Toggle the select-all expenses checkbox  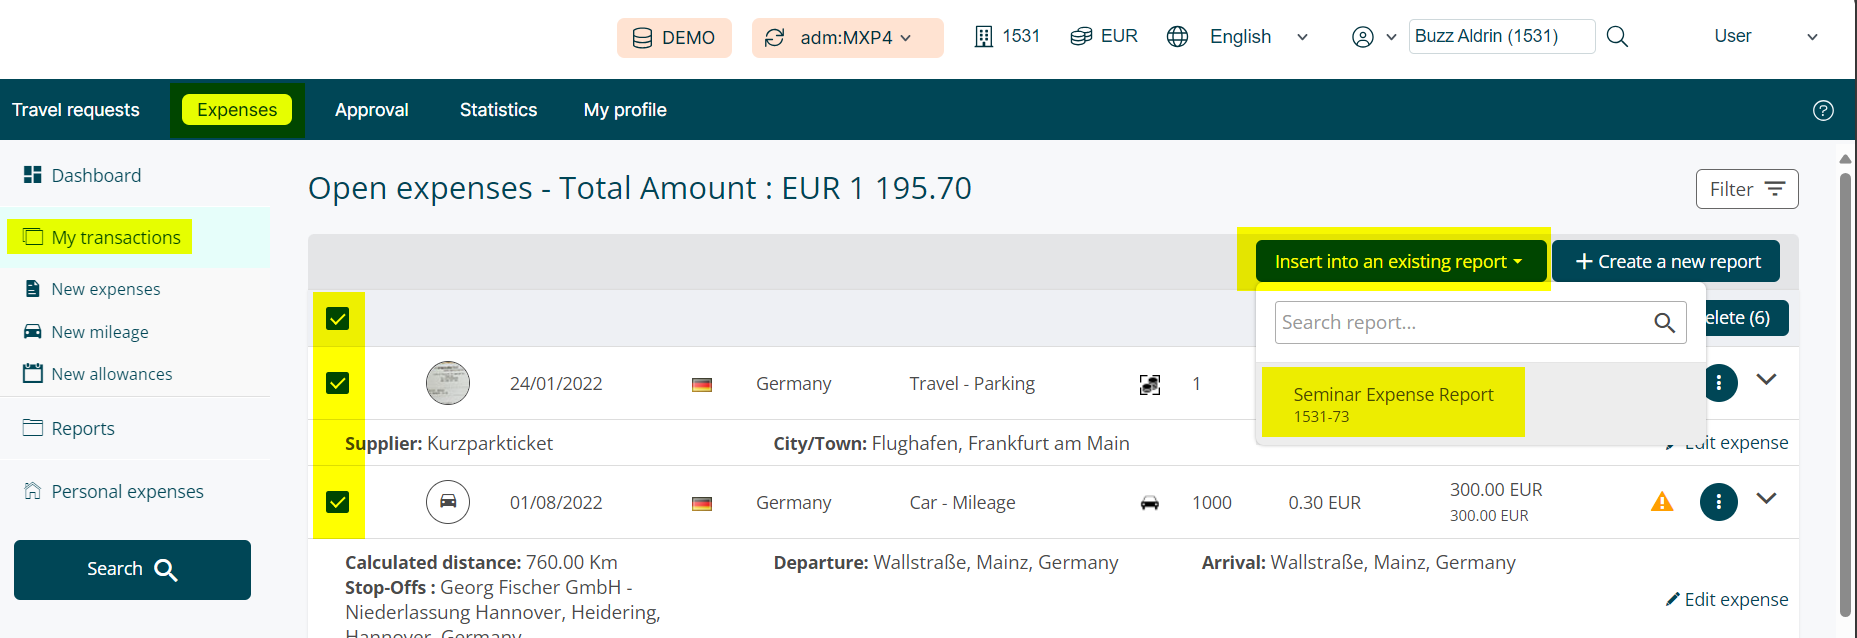(x=338, y=319)
